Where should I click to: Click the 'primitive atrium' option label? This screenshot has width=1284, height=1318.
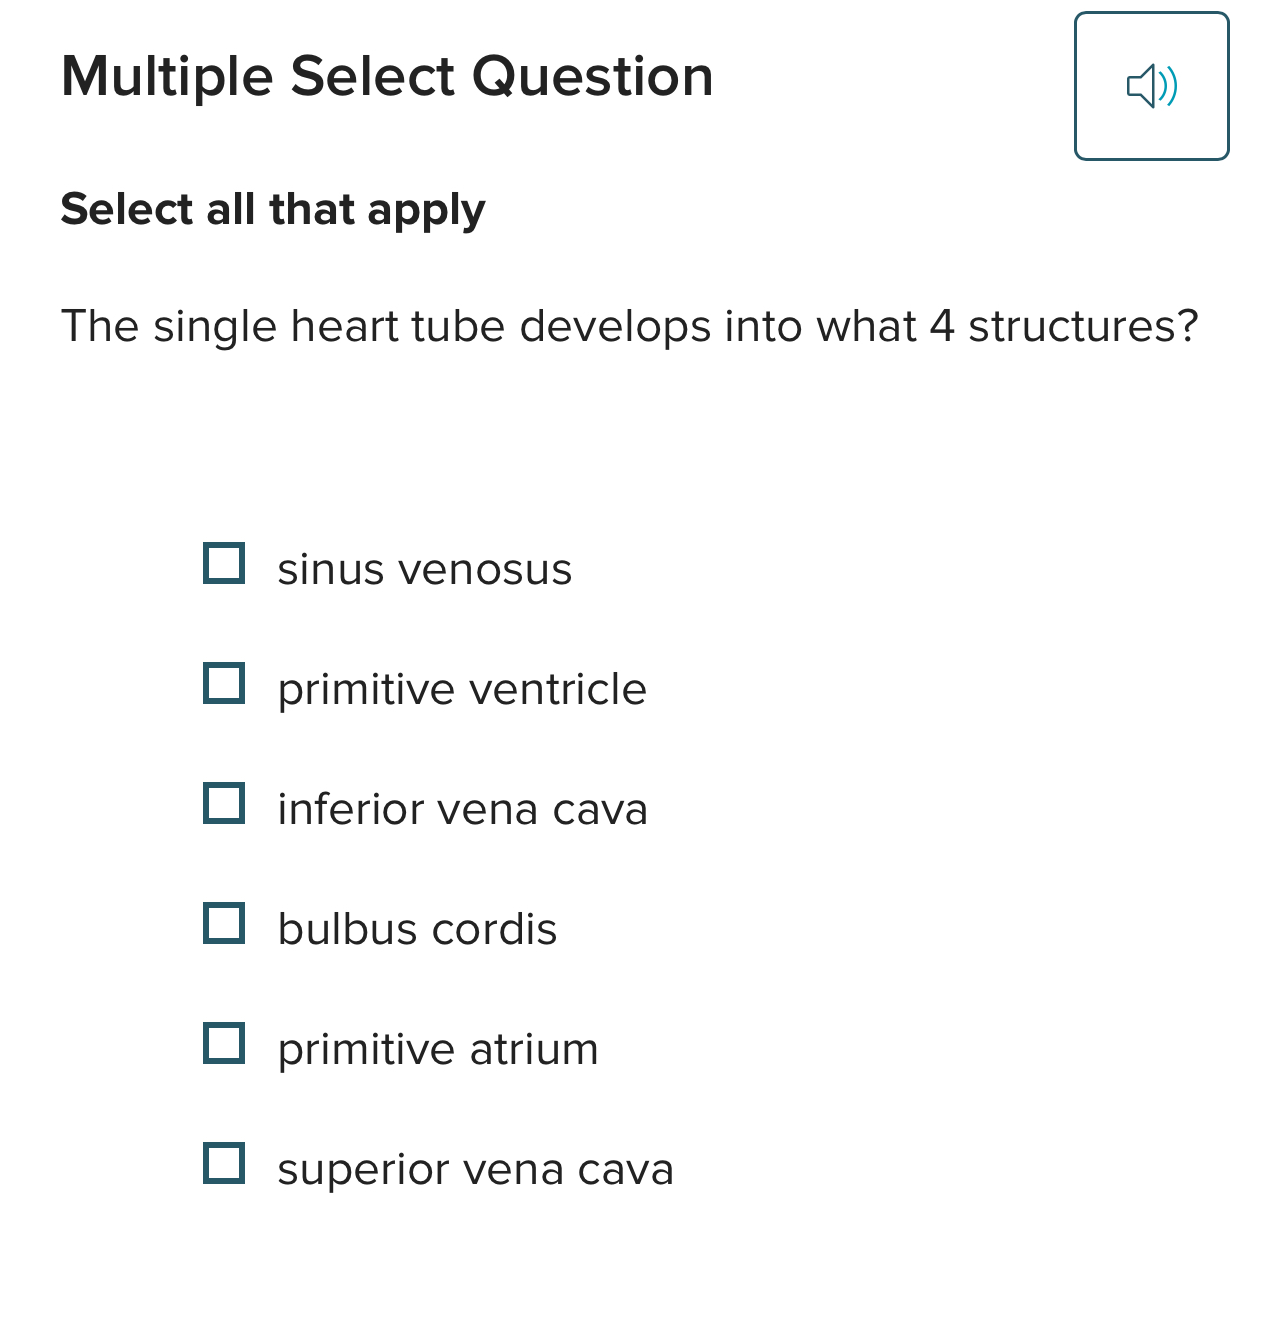pos(438,1050)
